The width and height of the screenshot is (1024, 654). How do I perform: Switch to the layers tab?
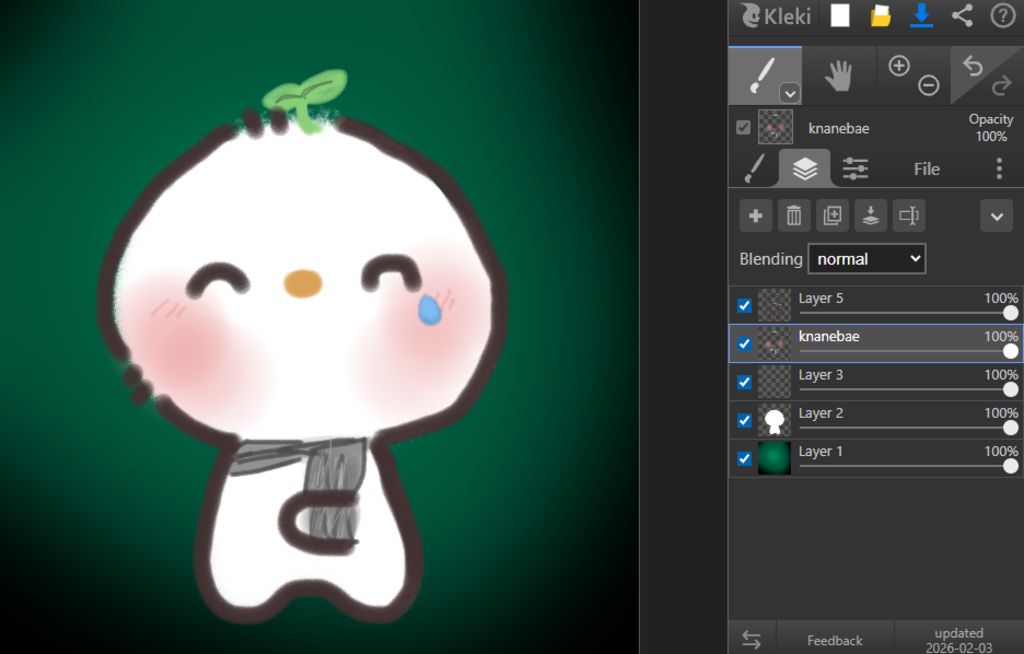coord(805,169)
